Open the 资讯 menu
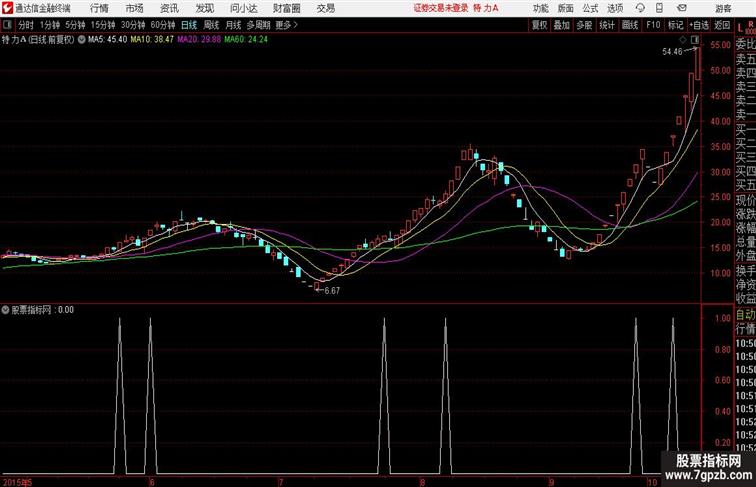Viewport: 756px width, 487px height. pos(169,8)
